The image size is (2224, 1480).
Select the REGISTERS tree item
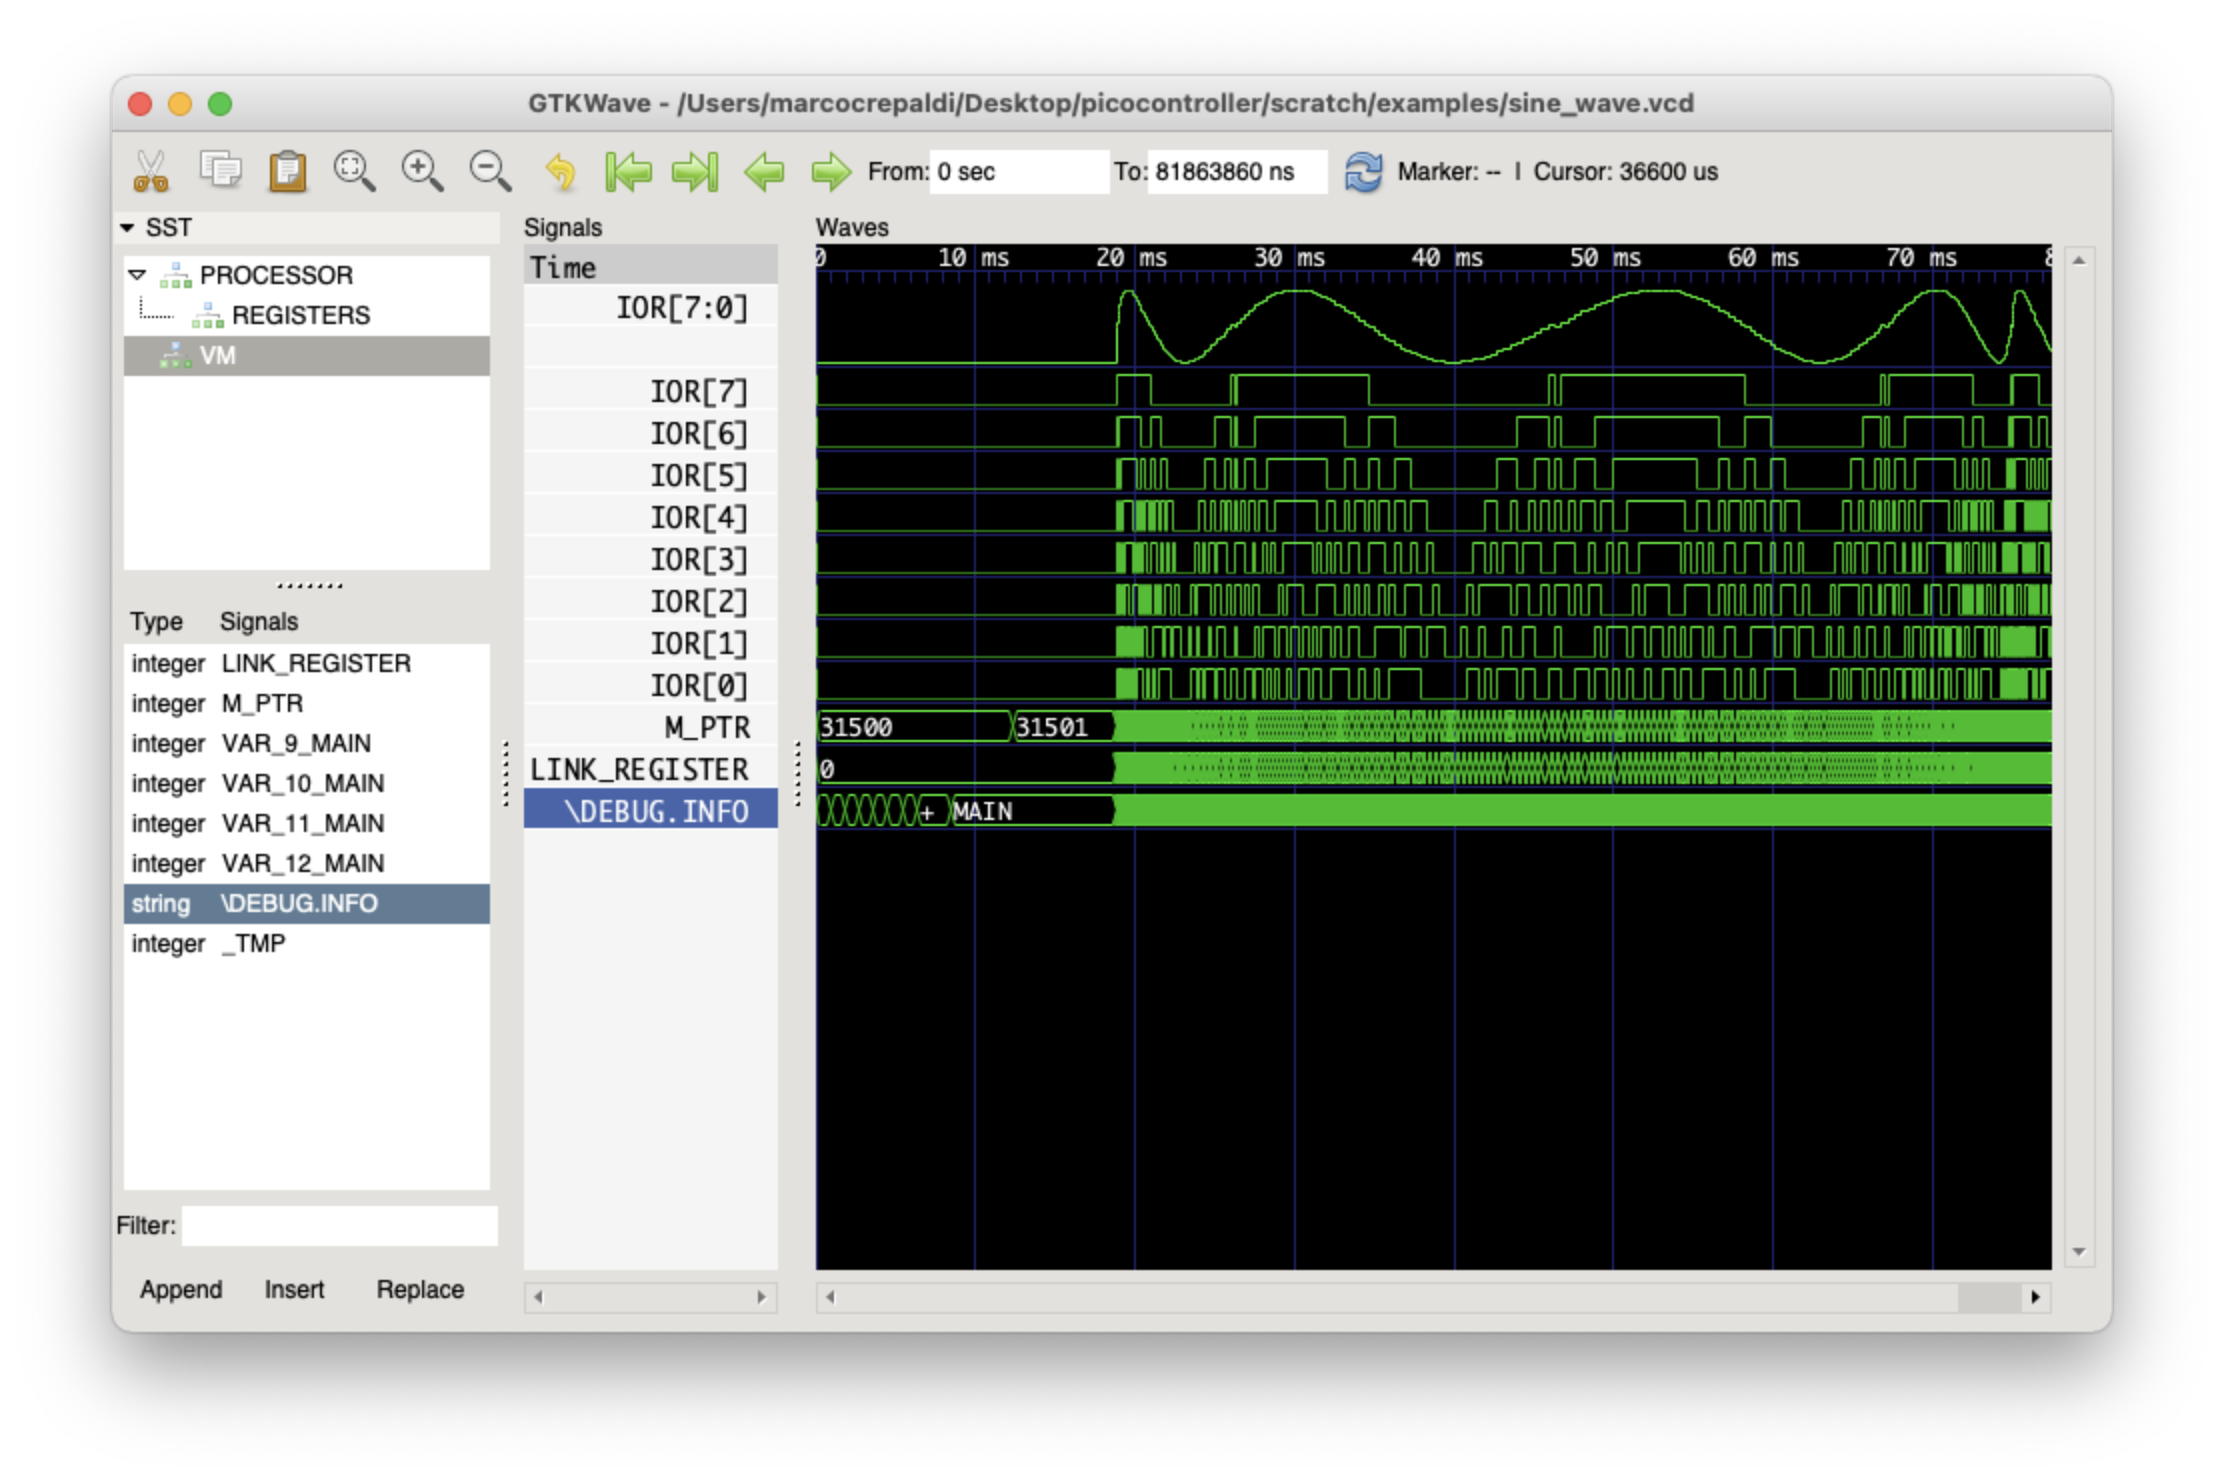point(300,315)
